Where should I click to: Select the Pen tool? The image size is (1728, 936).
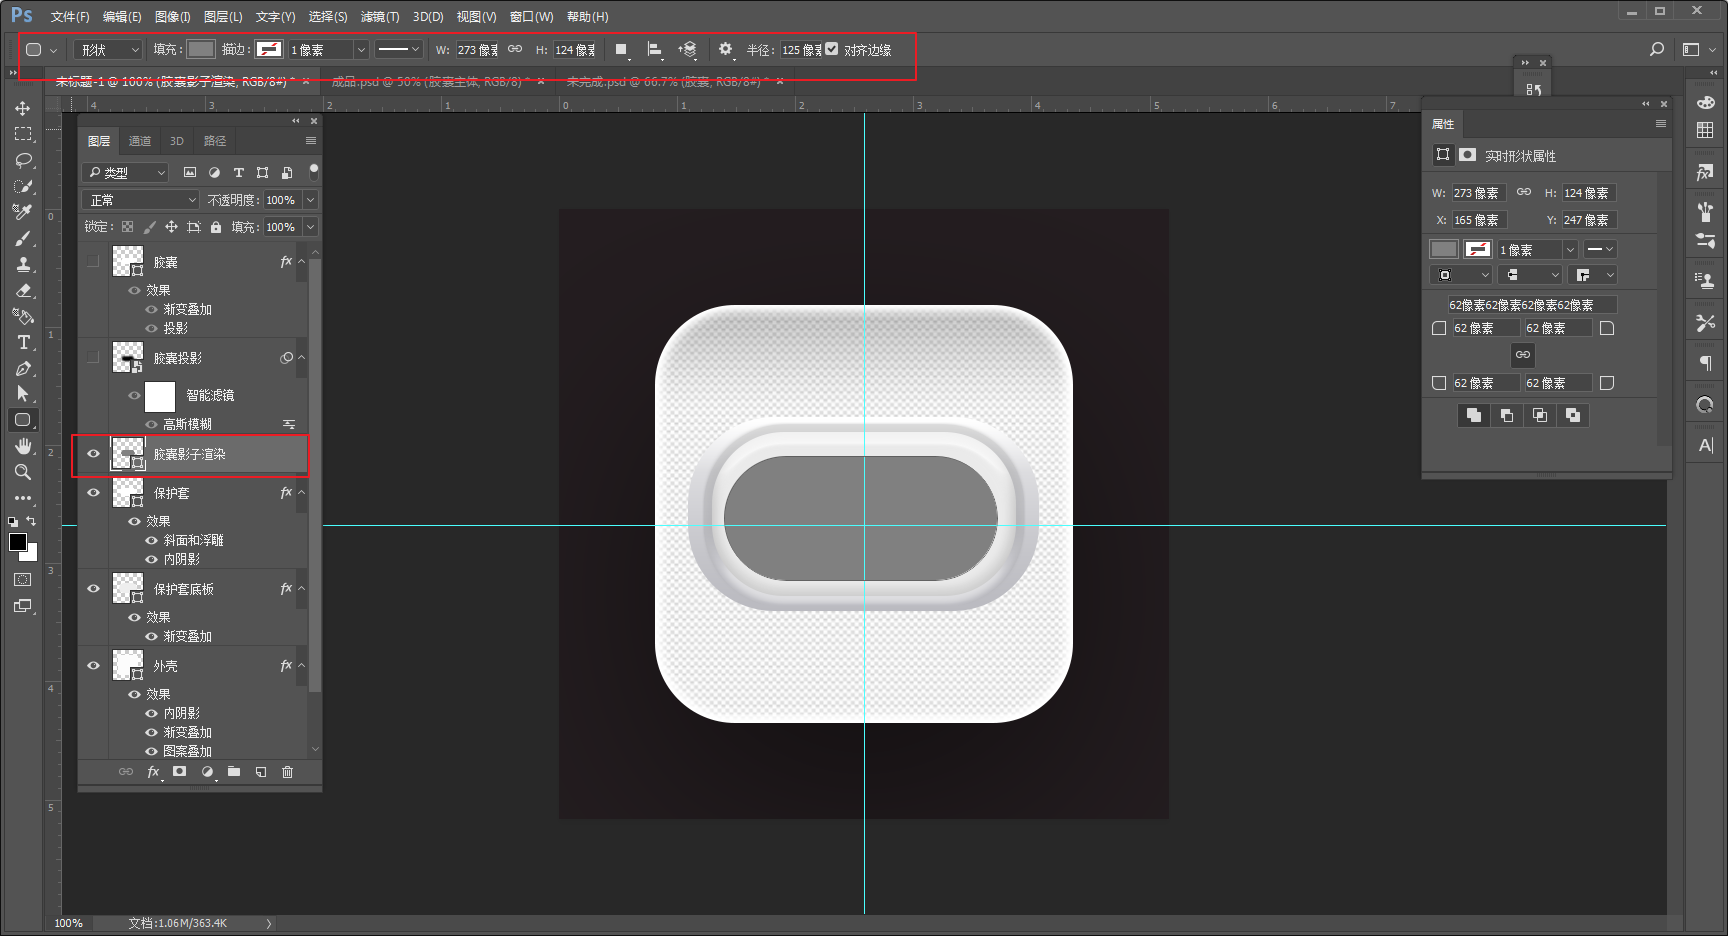[x=23, y=368]
